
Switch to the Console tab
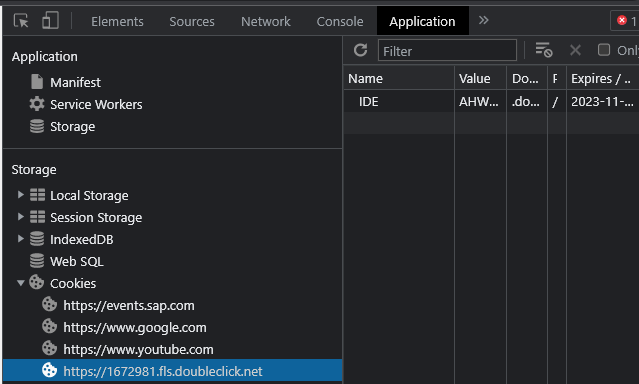pyautogui.click(x=340, y=21)
